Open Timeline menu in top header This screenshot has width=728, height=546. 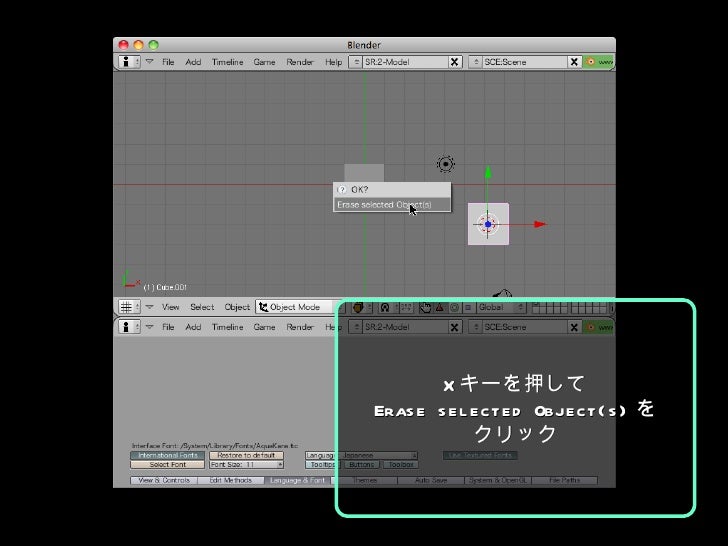228,62
